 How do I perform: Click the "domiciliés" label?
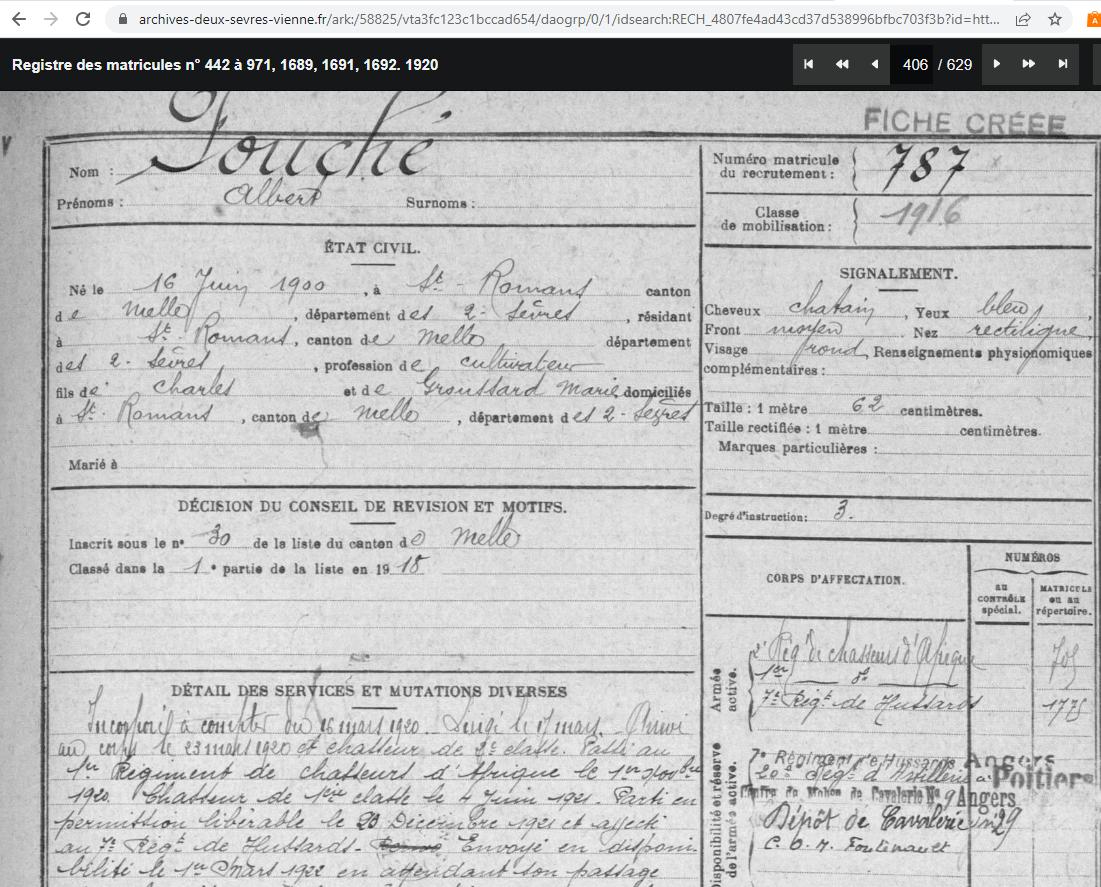(x=657, y=392)
